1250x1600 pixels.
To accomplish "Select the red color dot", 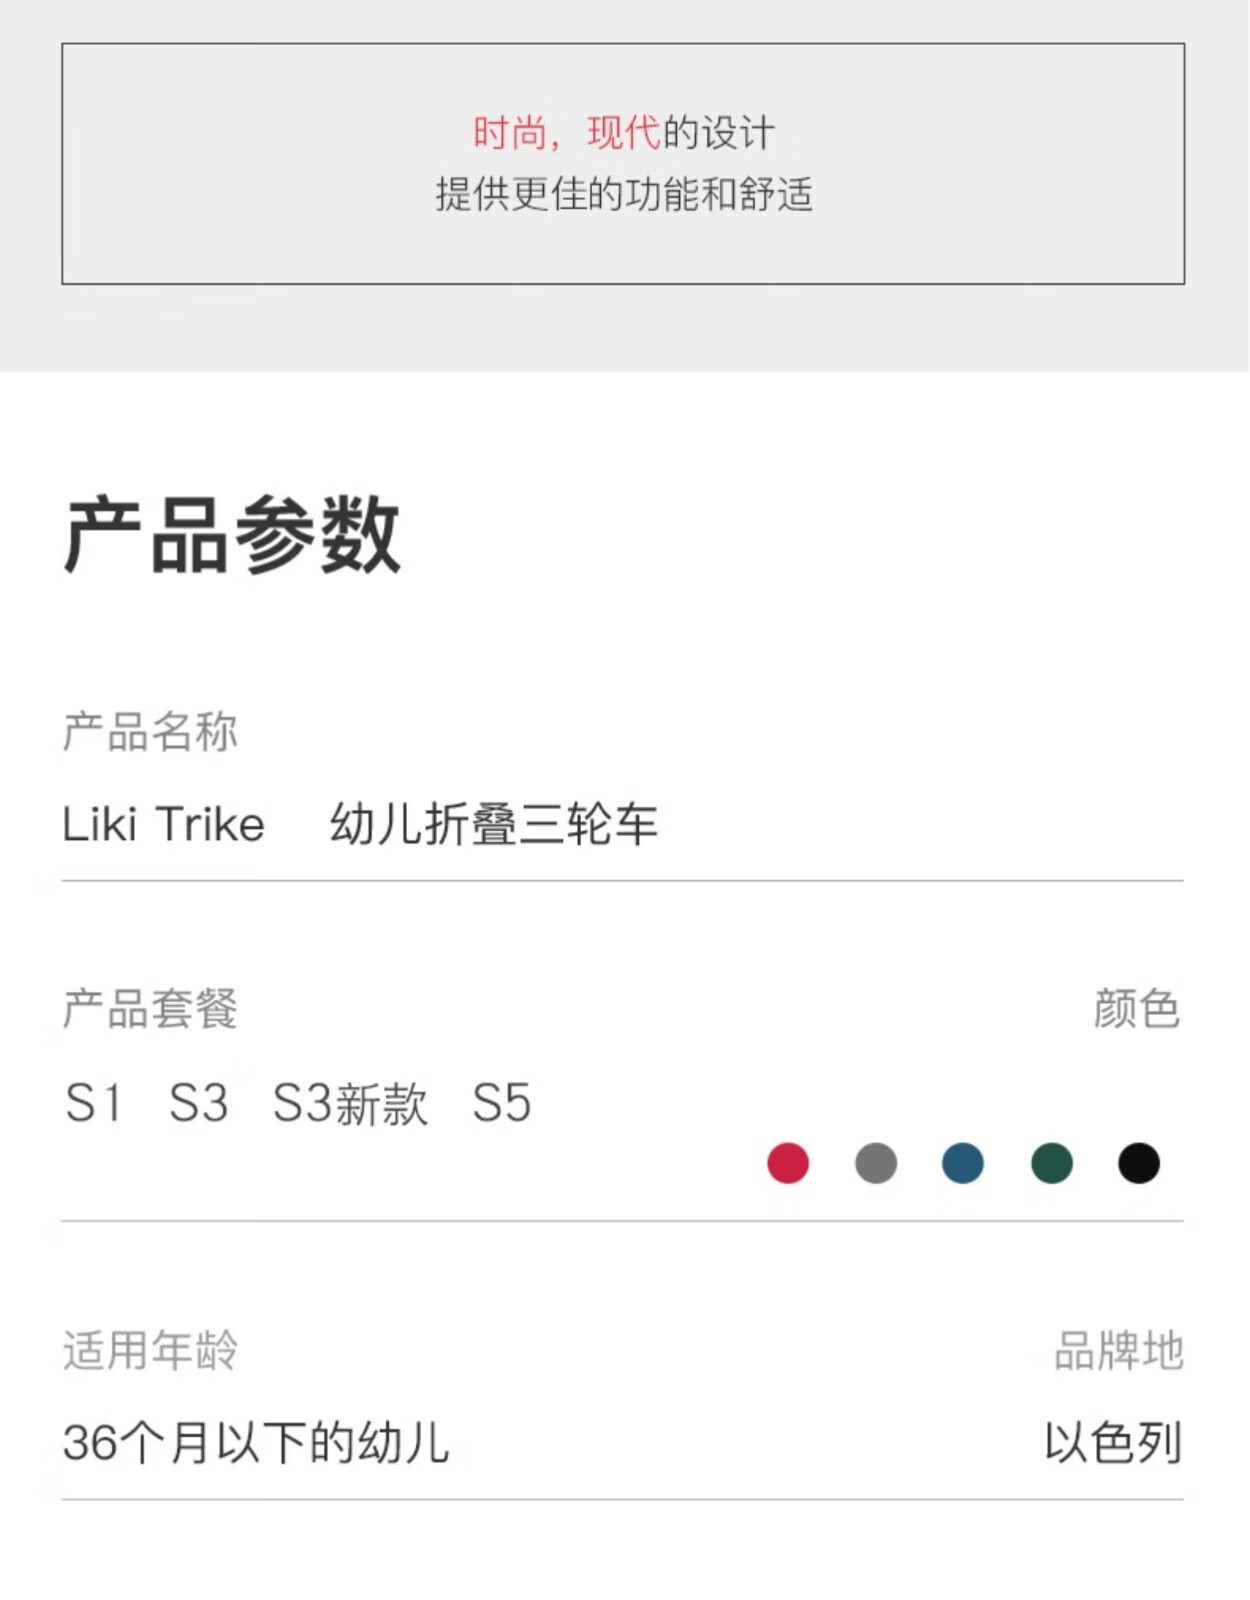I will click(788, 1163).
